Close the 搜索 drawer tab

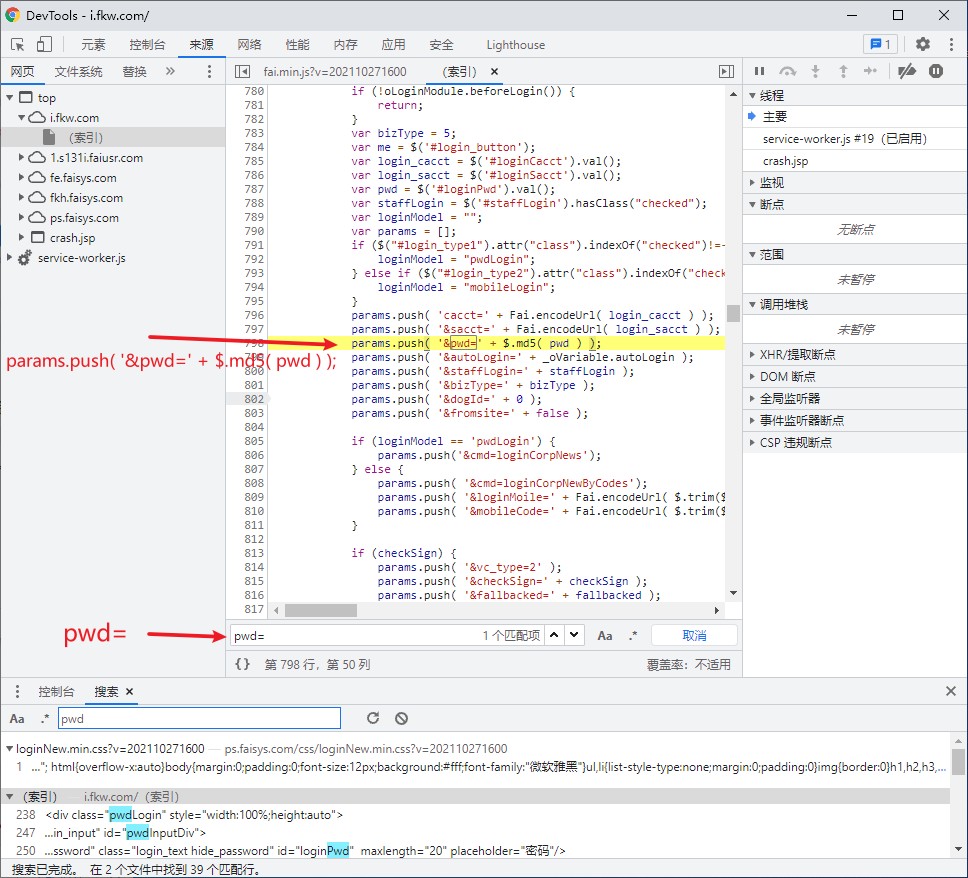pyautogui.click(x=130, y=692)
